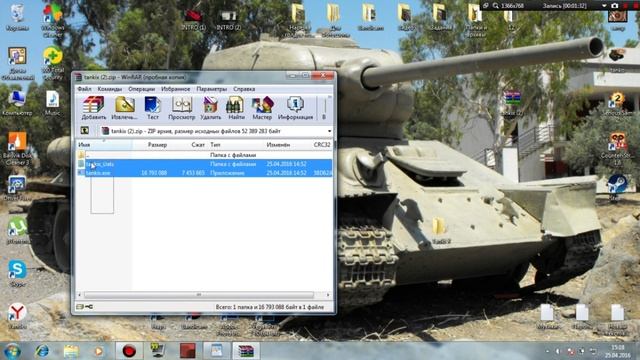Viewport: 640px width, 360px height.
Task: Open the Просмотр (View) tool
Action: coord(182,108)
